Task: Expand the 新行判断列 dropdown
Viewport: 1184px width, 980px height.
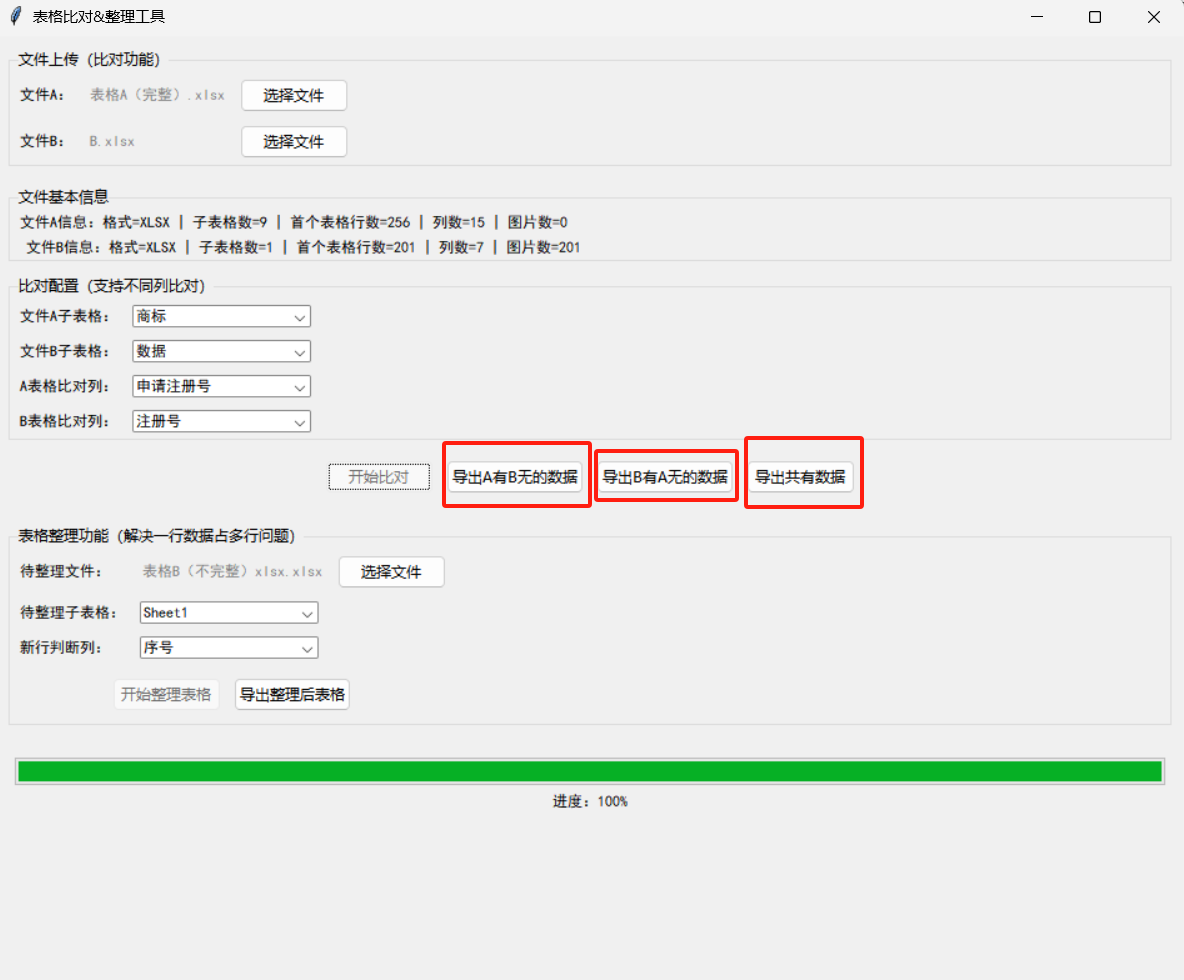Action: 229,648
